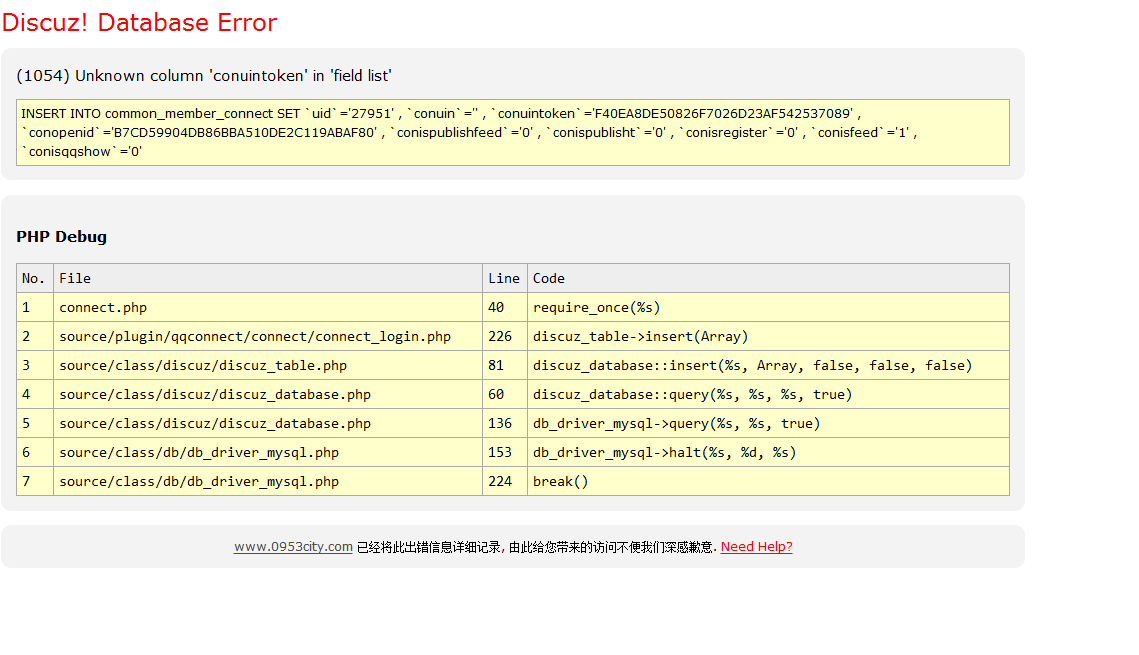
Task: Click row number 3 in the No. column
Action: pos(35,365)
